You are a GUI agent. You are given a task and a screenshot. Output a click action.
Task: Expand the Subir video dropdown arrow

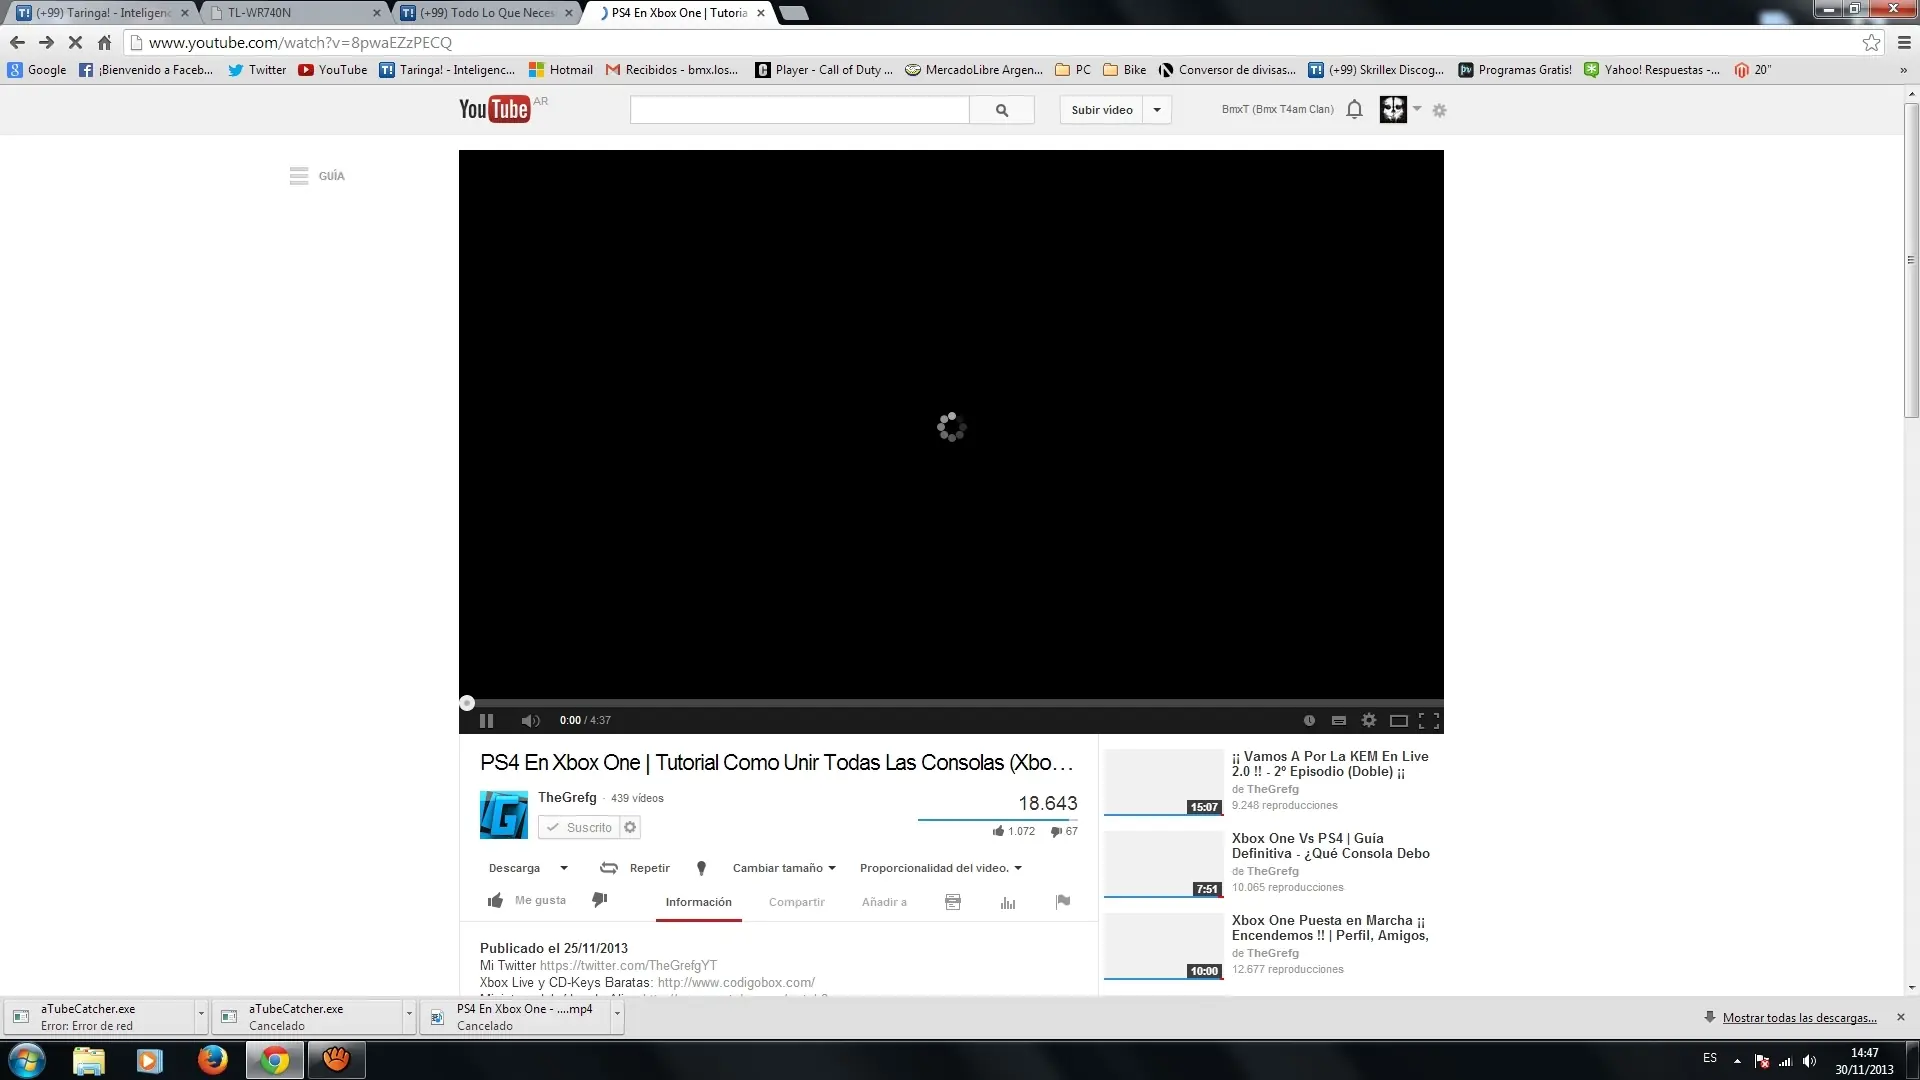click(1157, 110)
